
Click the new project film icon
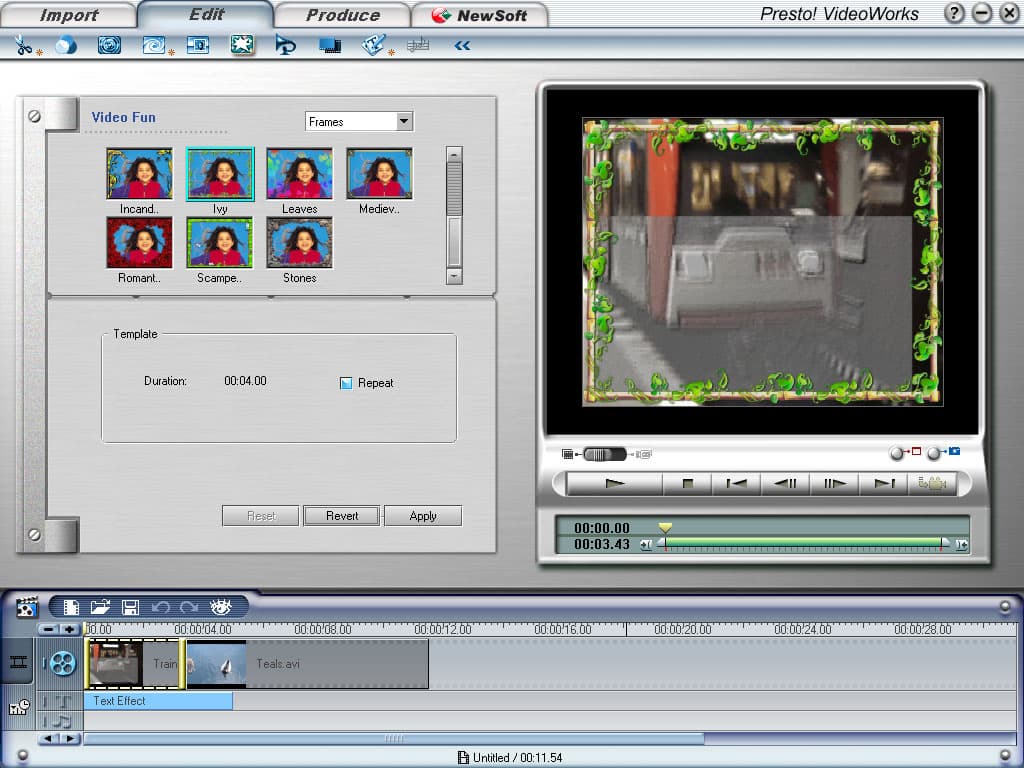tap(71, 607)
